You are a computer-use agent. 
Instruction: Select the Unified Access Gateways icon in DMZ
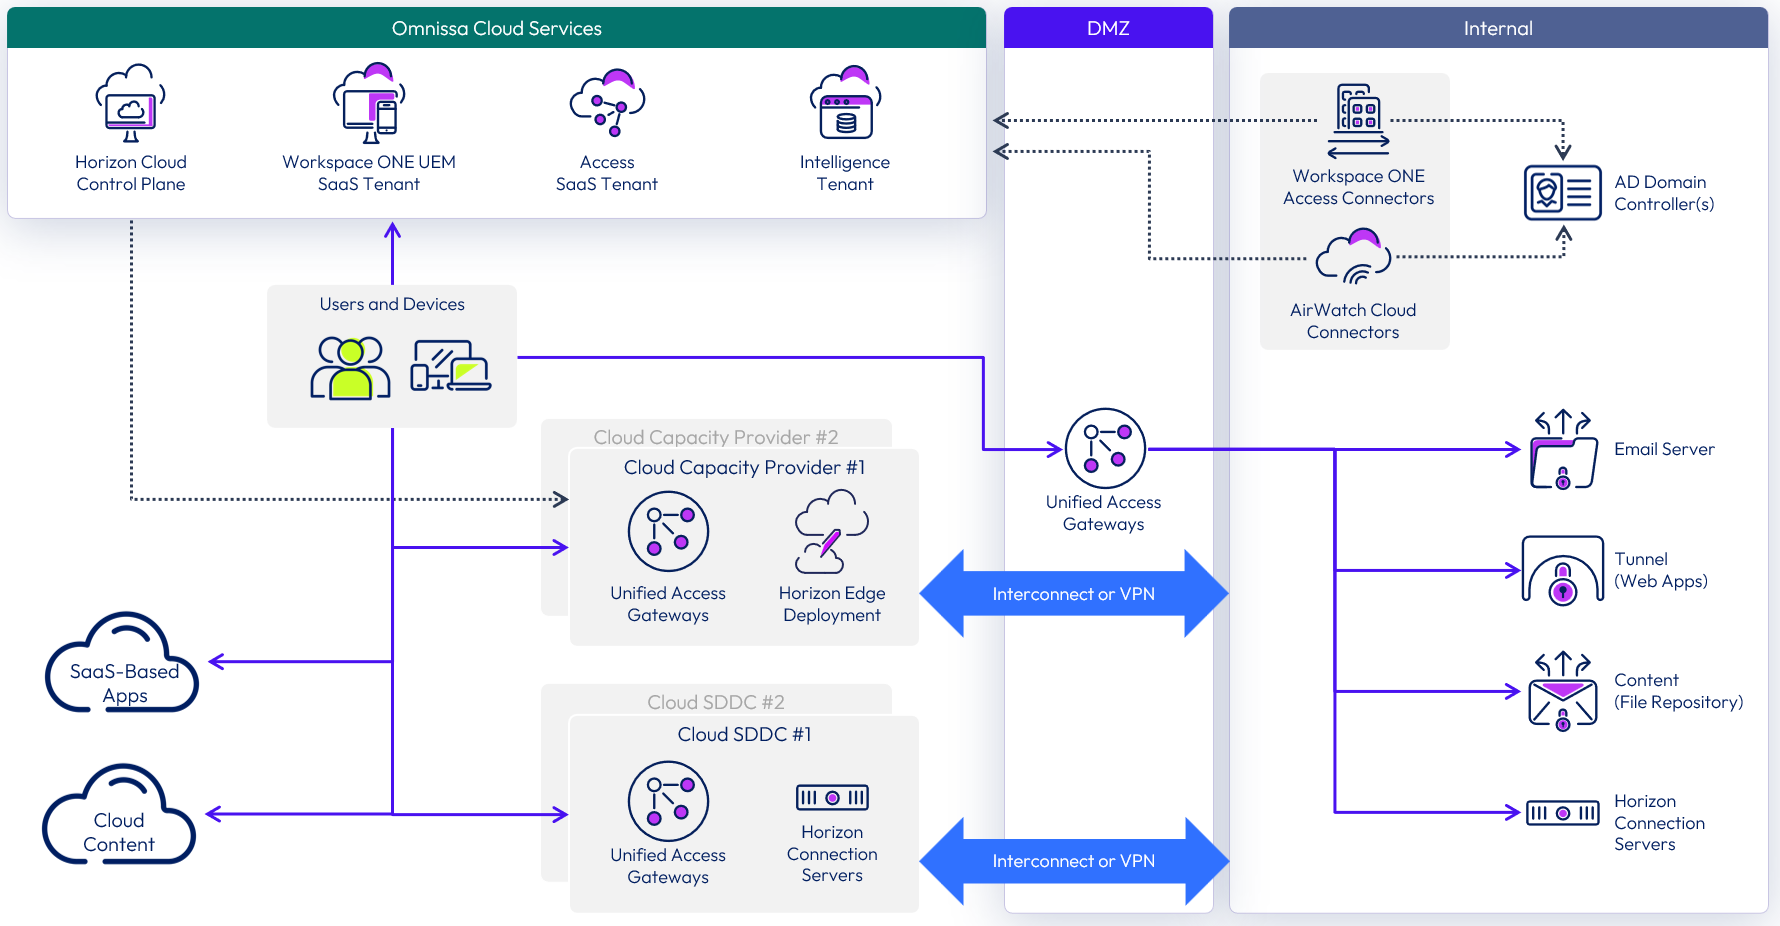click(1104, 448)
